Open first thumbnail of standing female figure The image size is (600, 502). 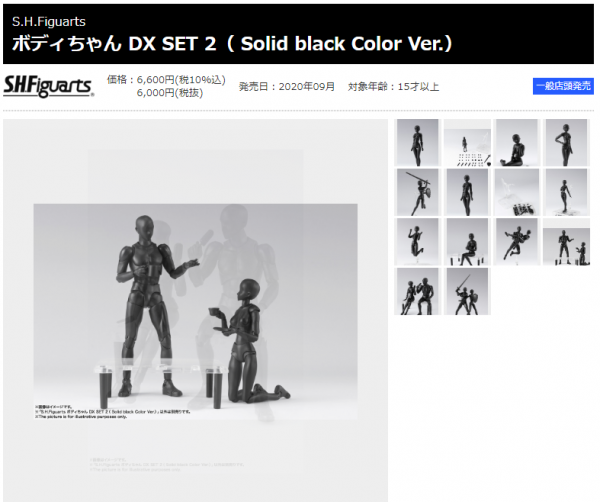[417, 142]
